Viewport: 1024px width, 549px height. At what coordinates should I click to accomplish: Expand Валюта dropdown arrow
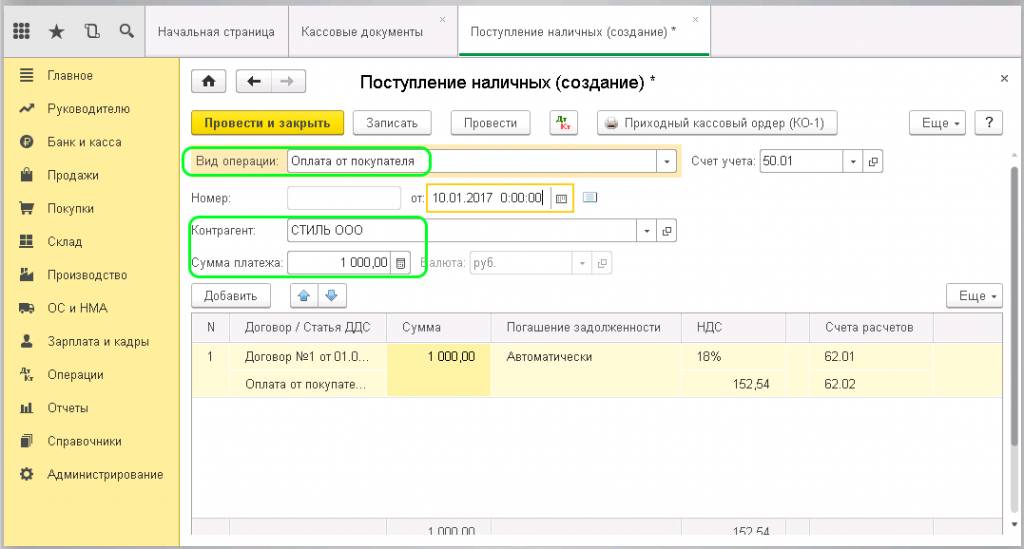pyautogui.click(x=582, y=263)
